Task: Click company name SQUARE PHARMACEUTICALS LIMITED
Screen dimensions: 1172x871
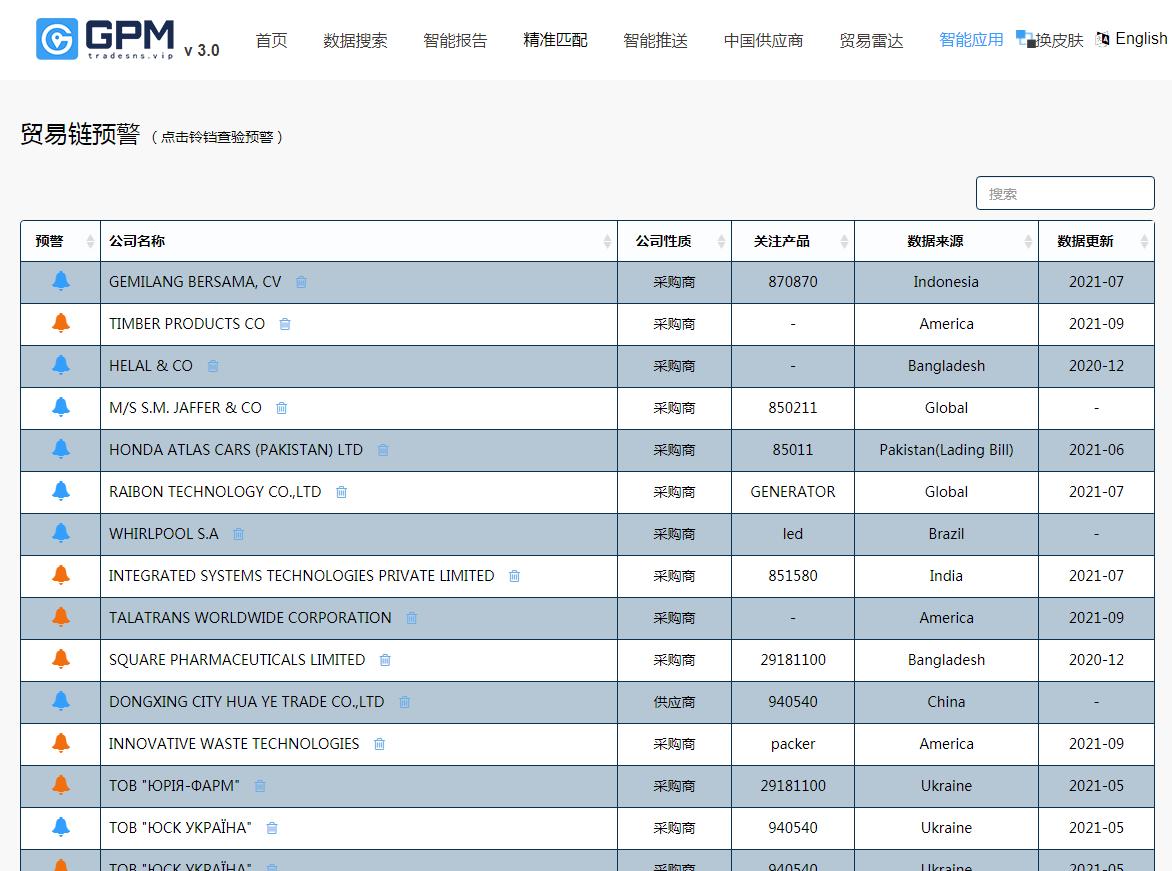Action: point(237,659)
